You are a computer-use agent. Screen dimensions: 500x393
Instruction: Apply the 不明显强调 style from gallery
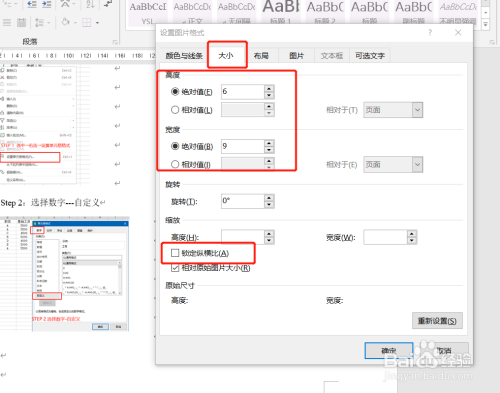(x=458, y=13)
